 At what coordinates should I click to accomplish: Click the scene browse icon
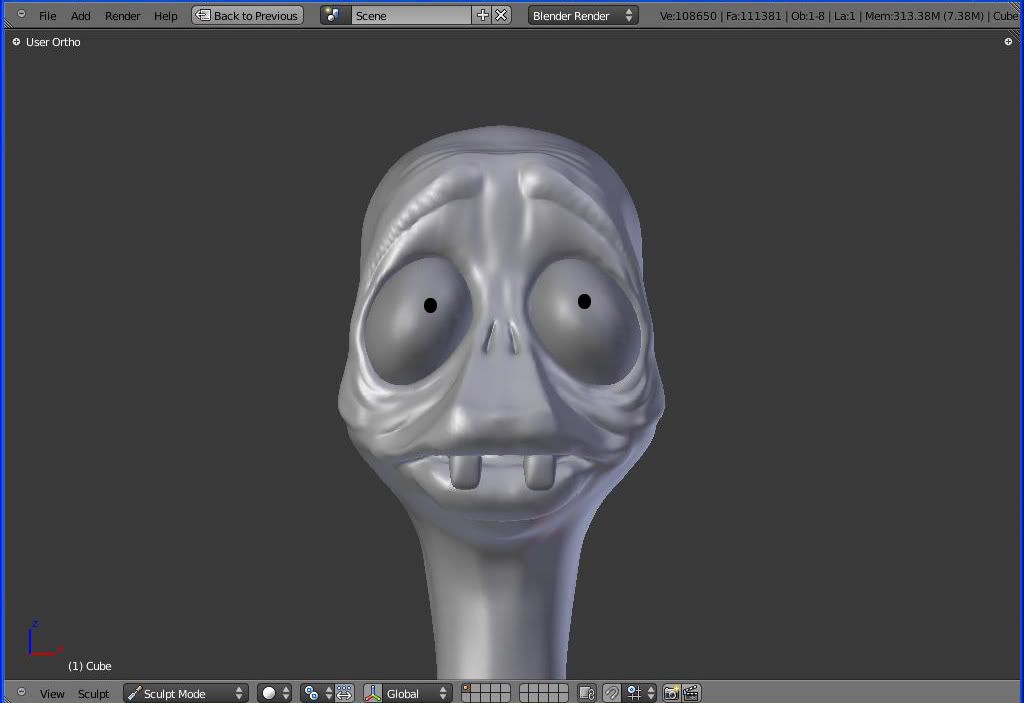(x=334, y=15)
